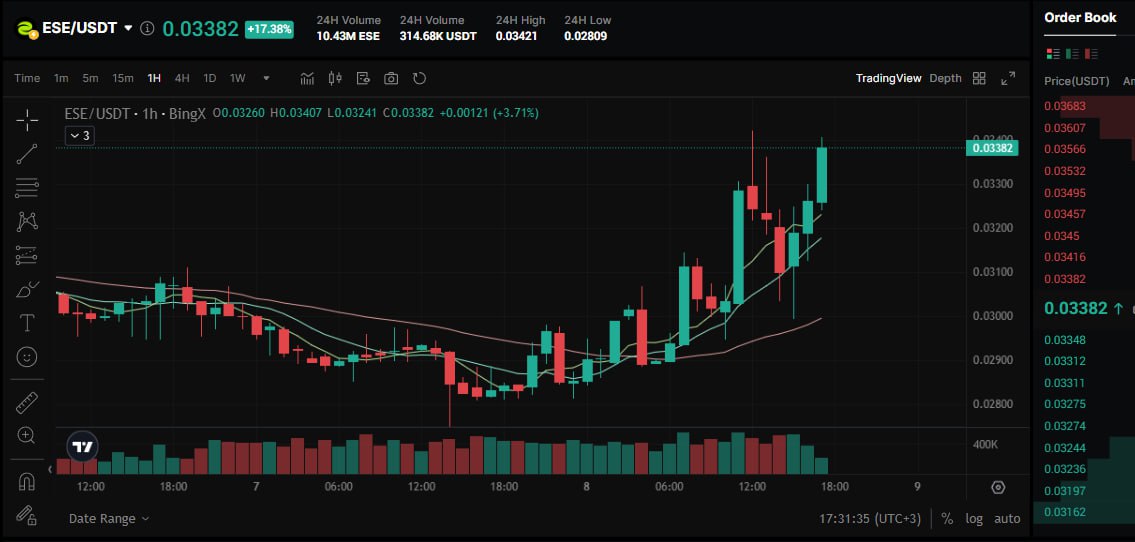Reset the chart with the refresh icon
The image size is (1135, 542).
(x=419, y=78)
